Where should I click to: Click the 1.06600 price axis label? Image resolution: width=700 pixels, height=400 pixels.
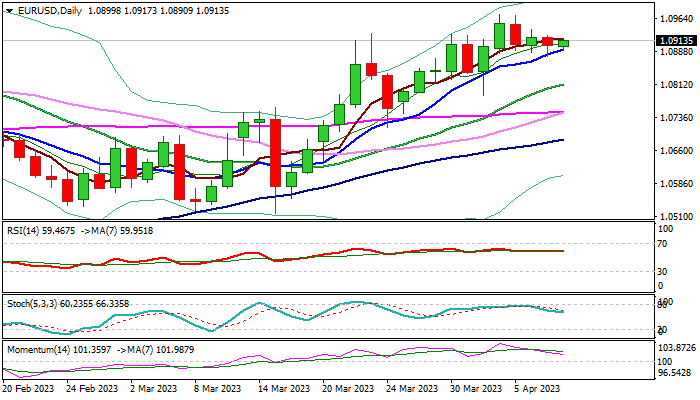pos(676,151)
